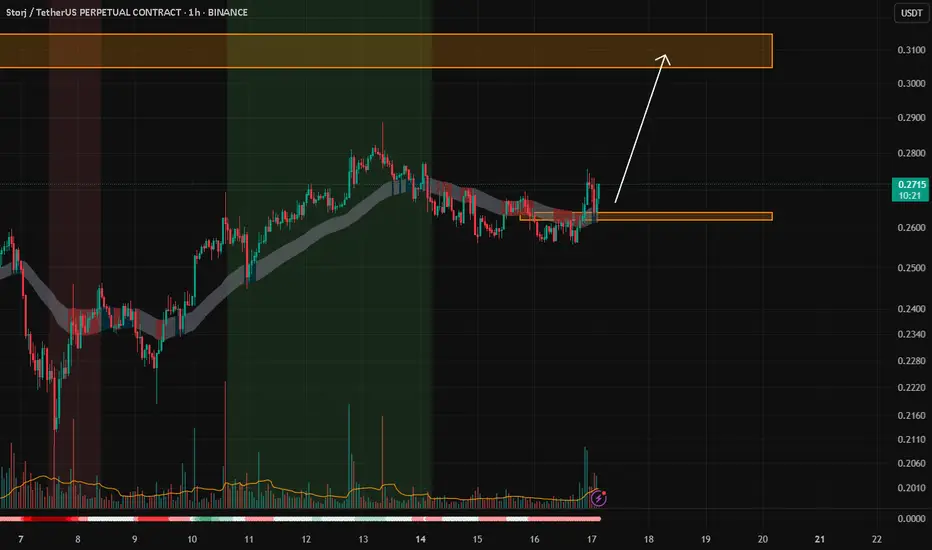Click date 22 on time axis
Viewport: 932px width, 550px height.
[x=877, y=539]
